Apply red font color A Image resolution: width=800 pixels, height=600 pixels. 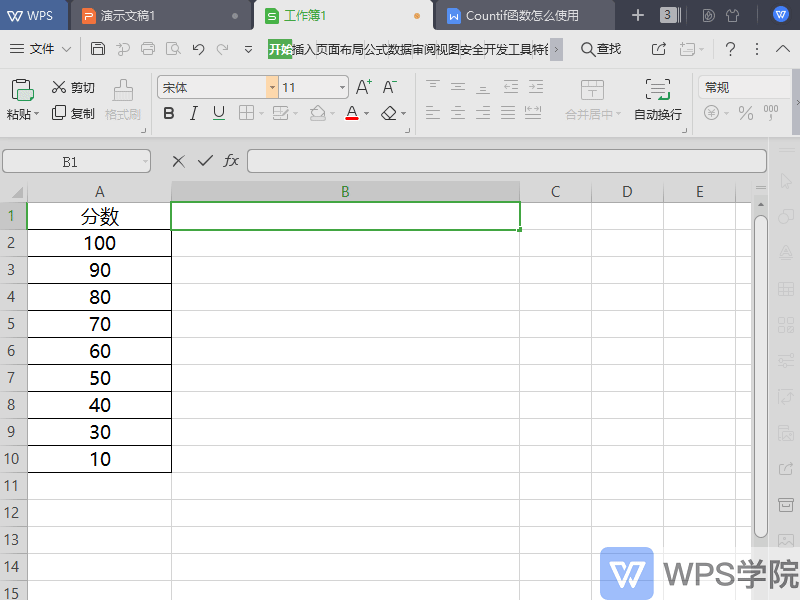point(352,113)
